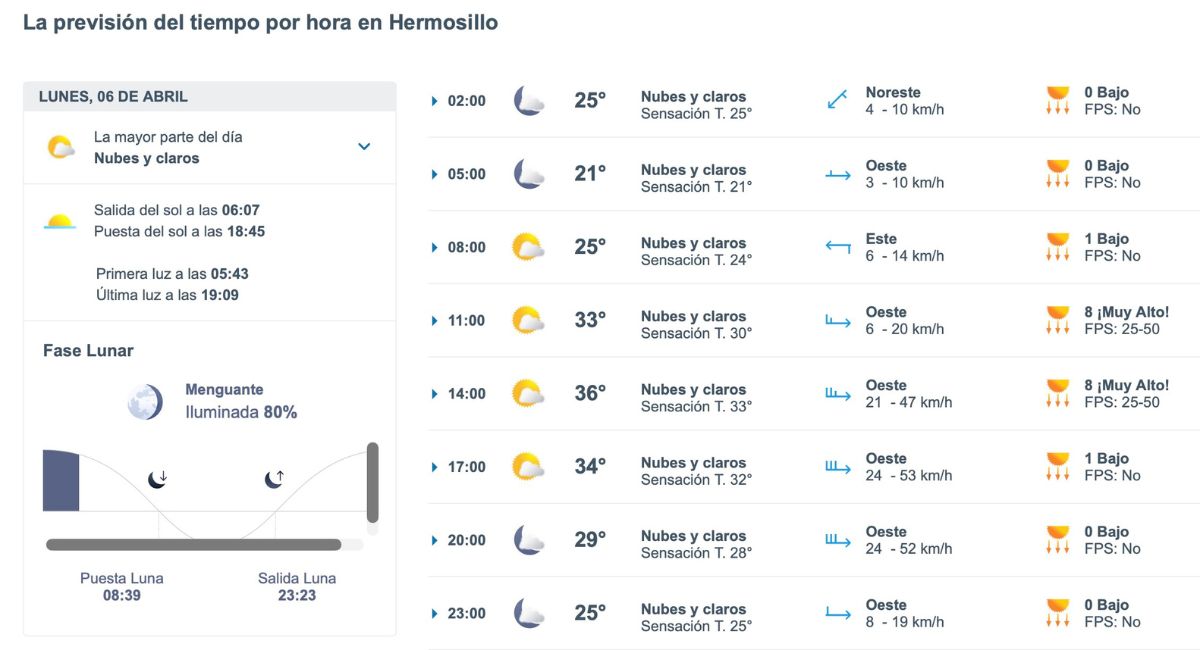This screenshot has width=1200, height=650.
Task: Open the day summary chevron dropdown
Action: [x=364, y=145]
